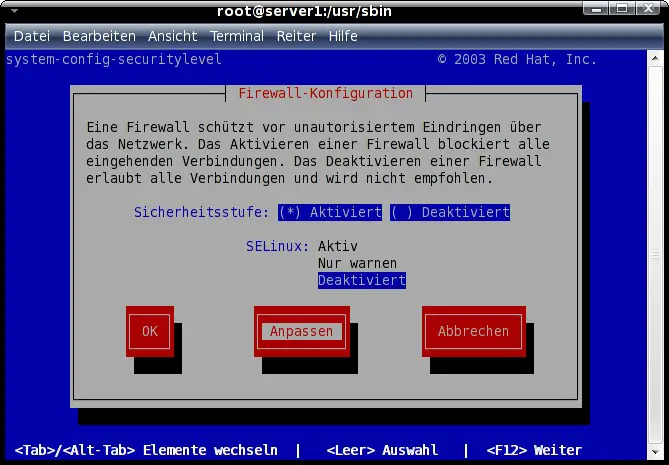669x465 pixels.
Task: Open the Hilfe menu
Action: pos(343,36)
